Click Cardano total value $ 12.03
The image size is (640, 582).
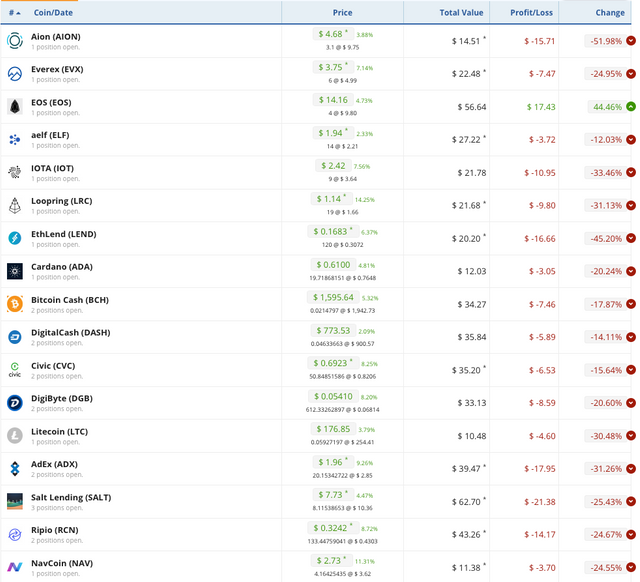pos(471,271)
